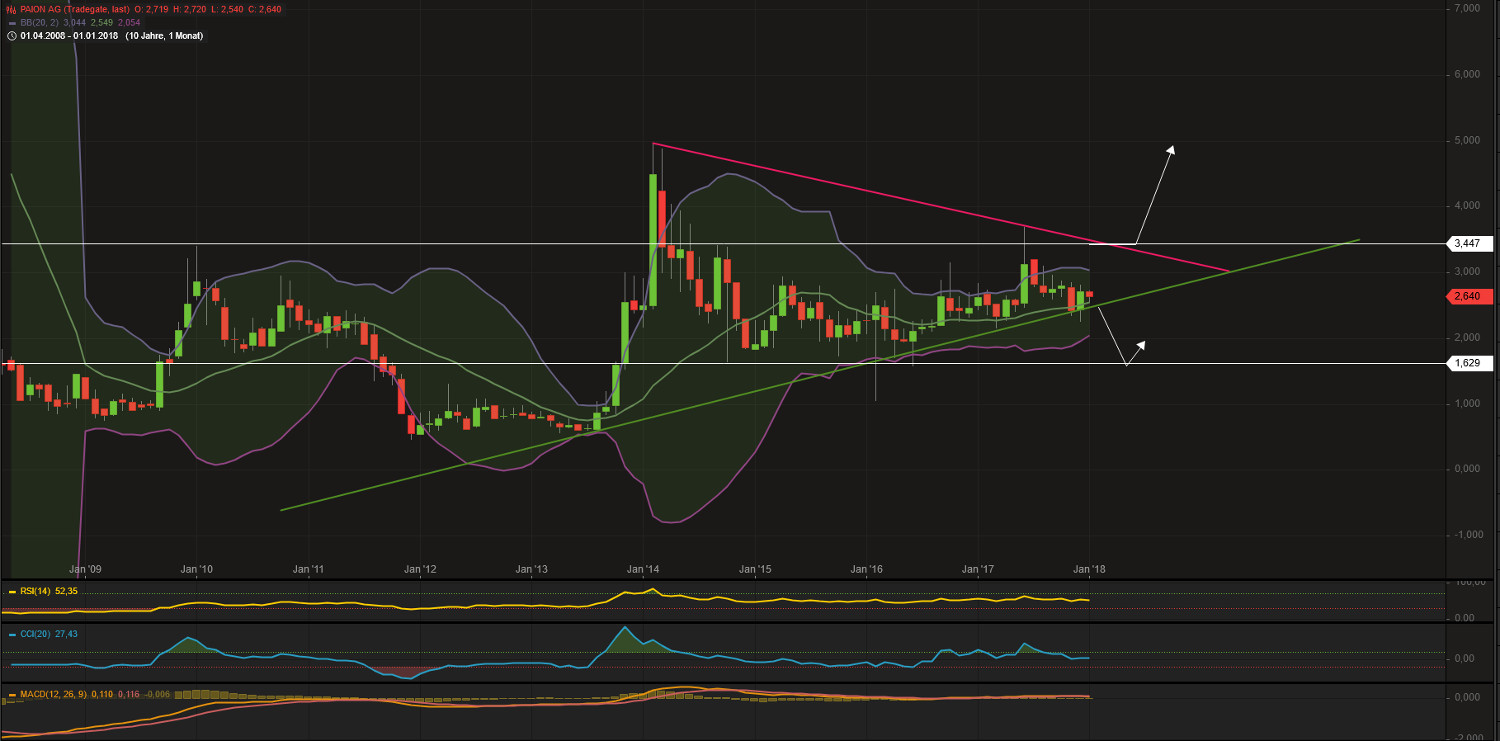This screenshot has width=1500, height=741.
Task: Click the Jan '17 time axis label
Action: pos(978,569)
